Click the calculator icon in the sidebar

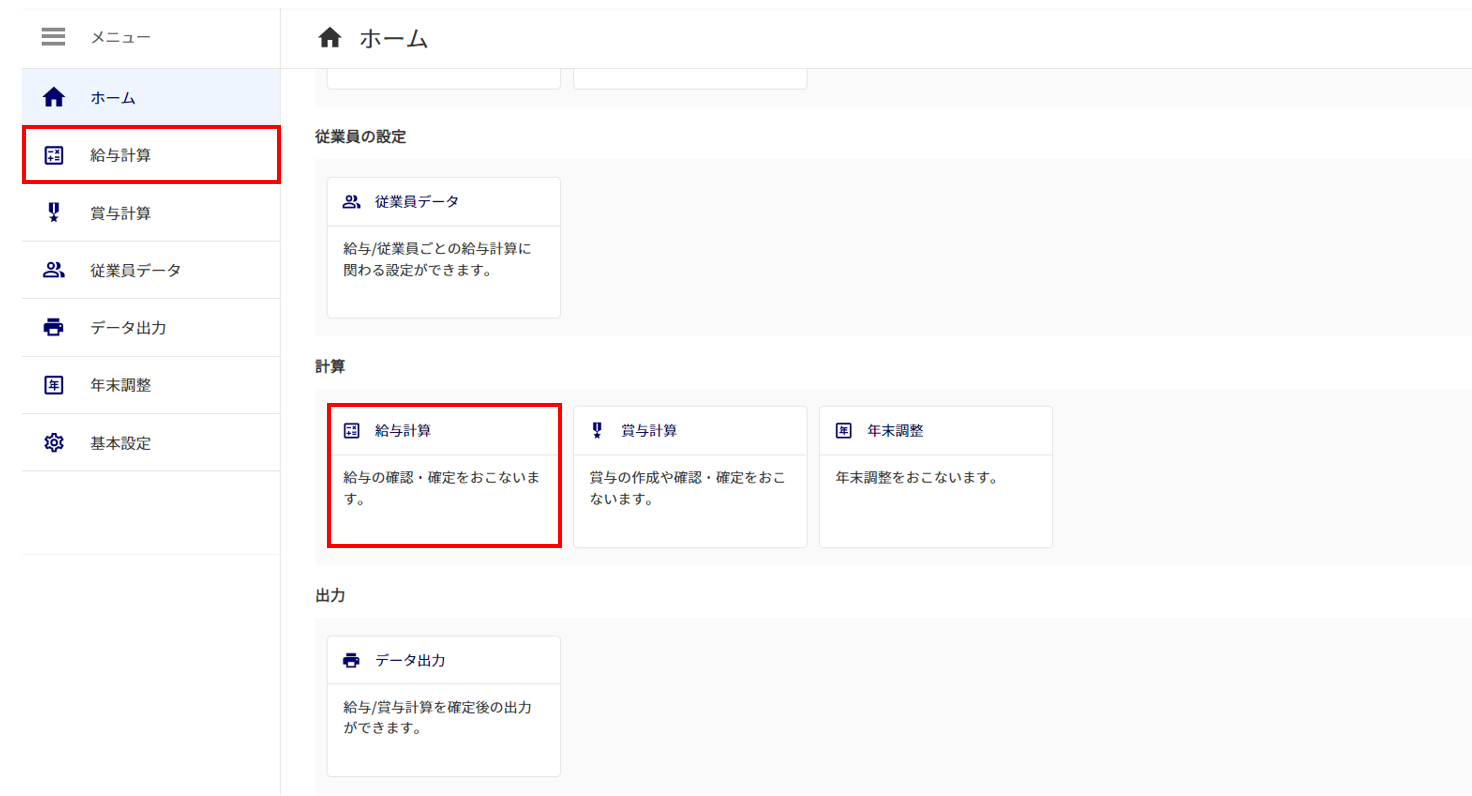(54, 155)
